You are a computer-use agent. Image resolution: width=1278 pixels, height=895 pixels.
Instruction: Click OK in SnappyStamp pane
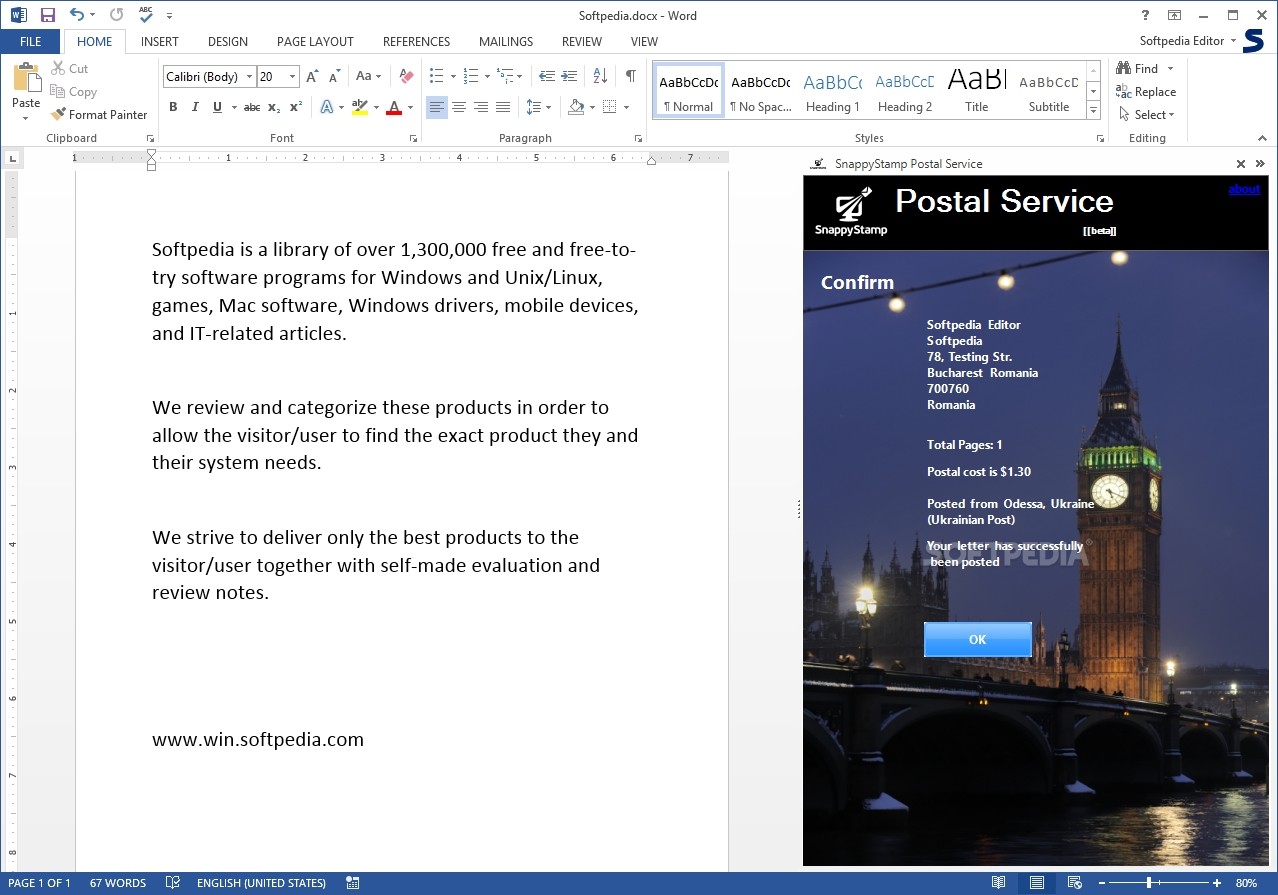[978, 640]
